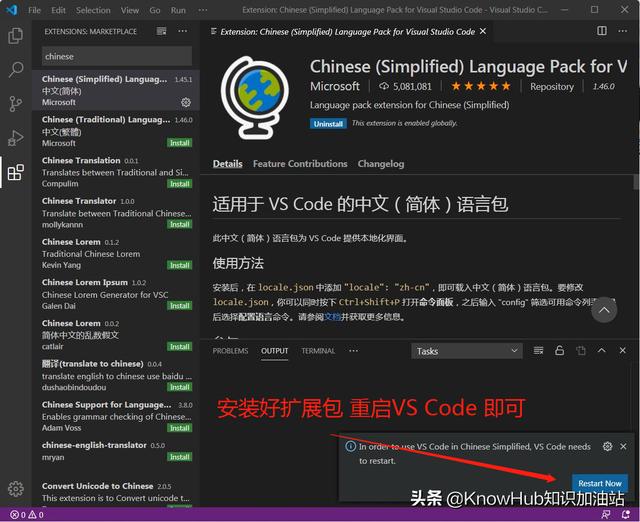Install Chinese Lorem by catlair
The height and width of the screenshot is (522, 640).
(x=180, y=347)
